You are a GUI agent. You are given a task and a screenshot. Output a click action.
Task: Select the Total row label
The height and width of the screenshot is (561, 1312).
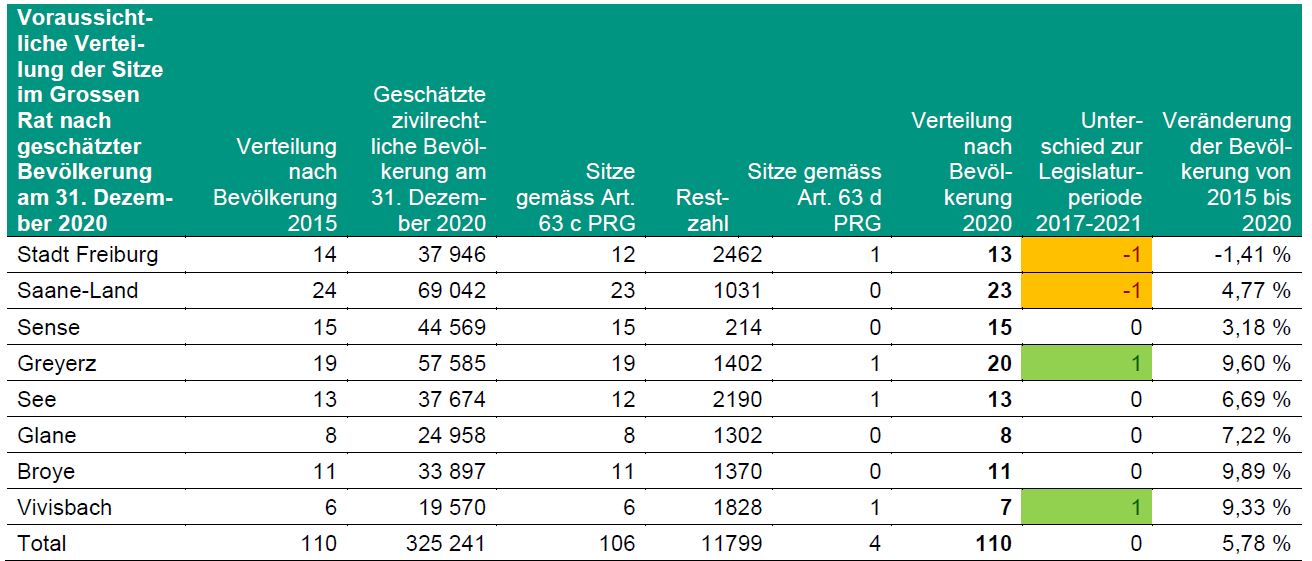pos(42,543)
